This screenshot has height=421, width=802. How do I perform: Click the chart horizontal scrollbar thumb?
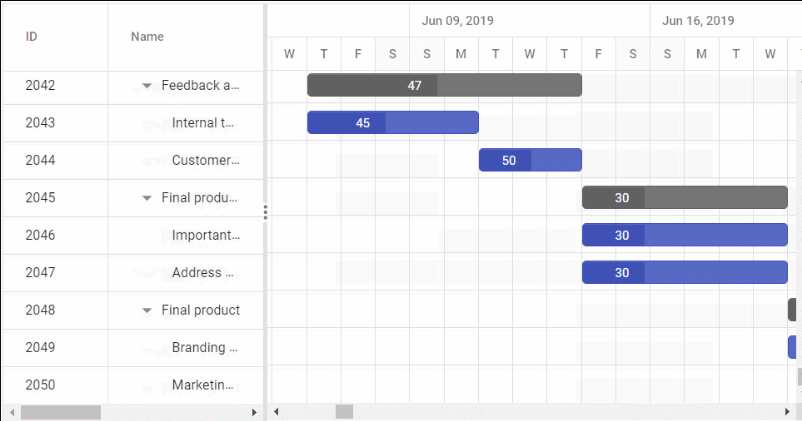point(344,412)
